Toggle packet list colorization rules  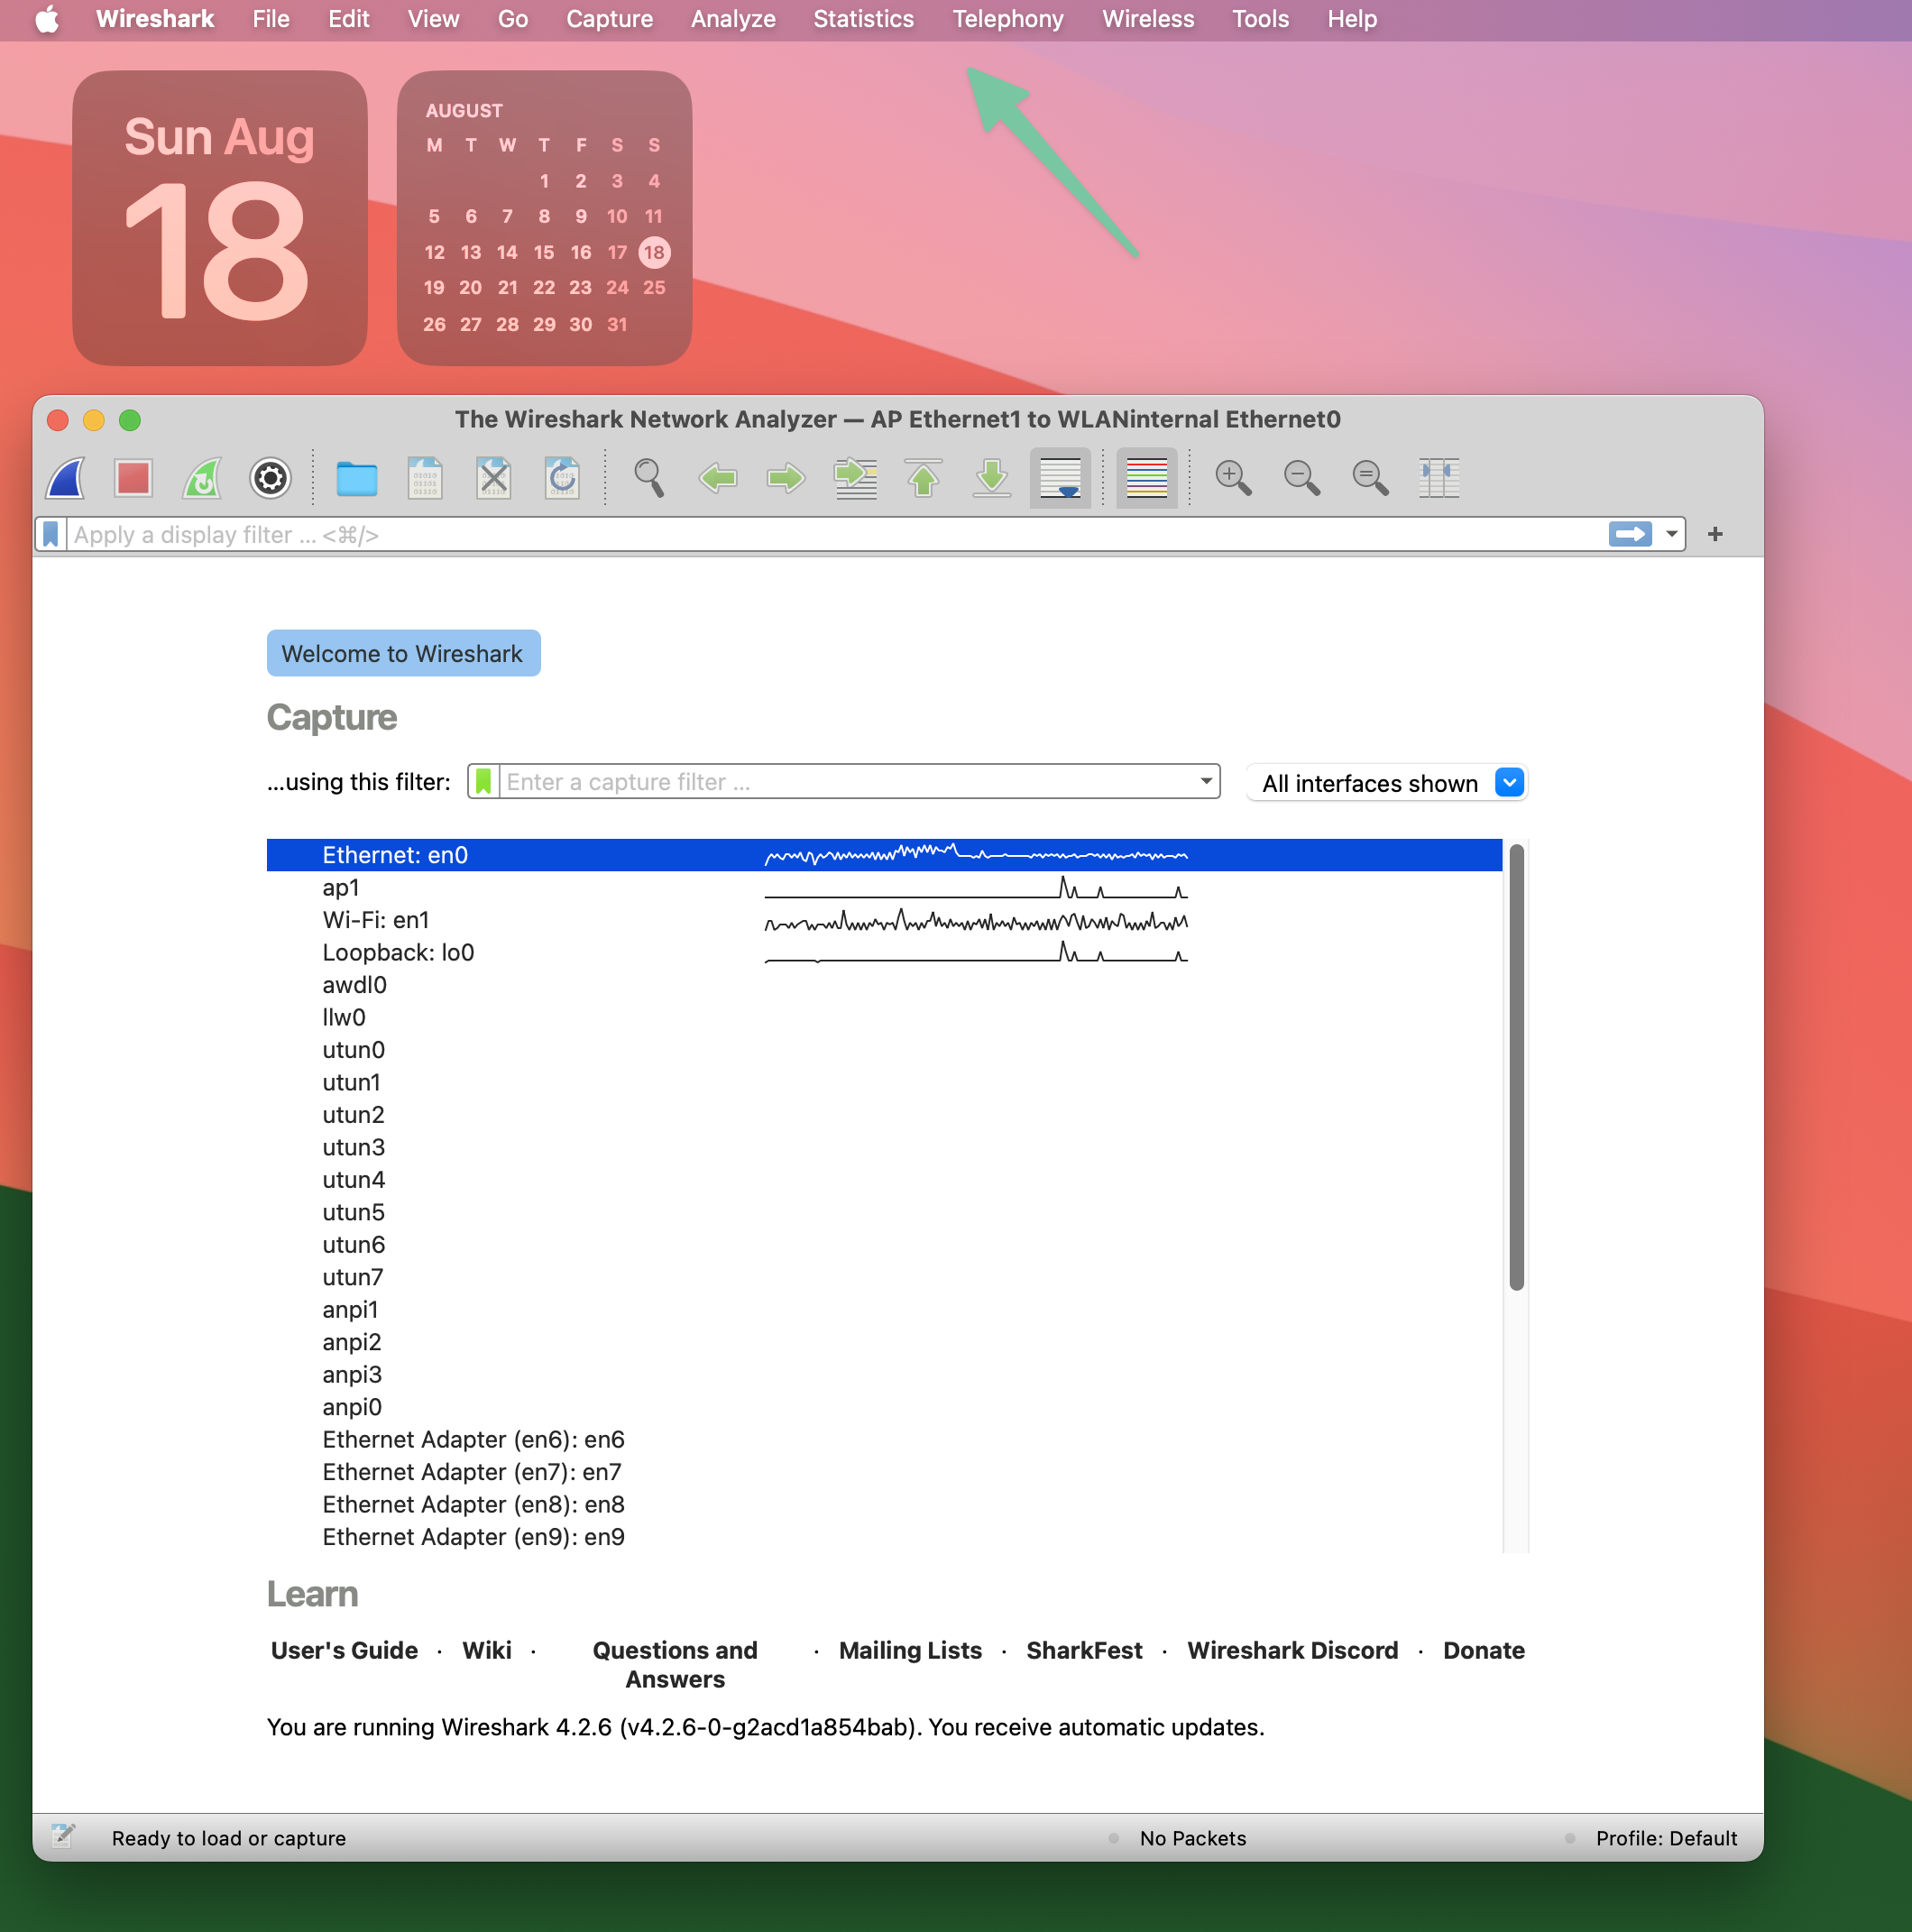[1146, 478]
